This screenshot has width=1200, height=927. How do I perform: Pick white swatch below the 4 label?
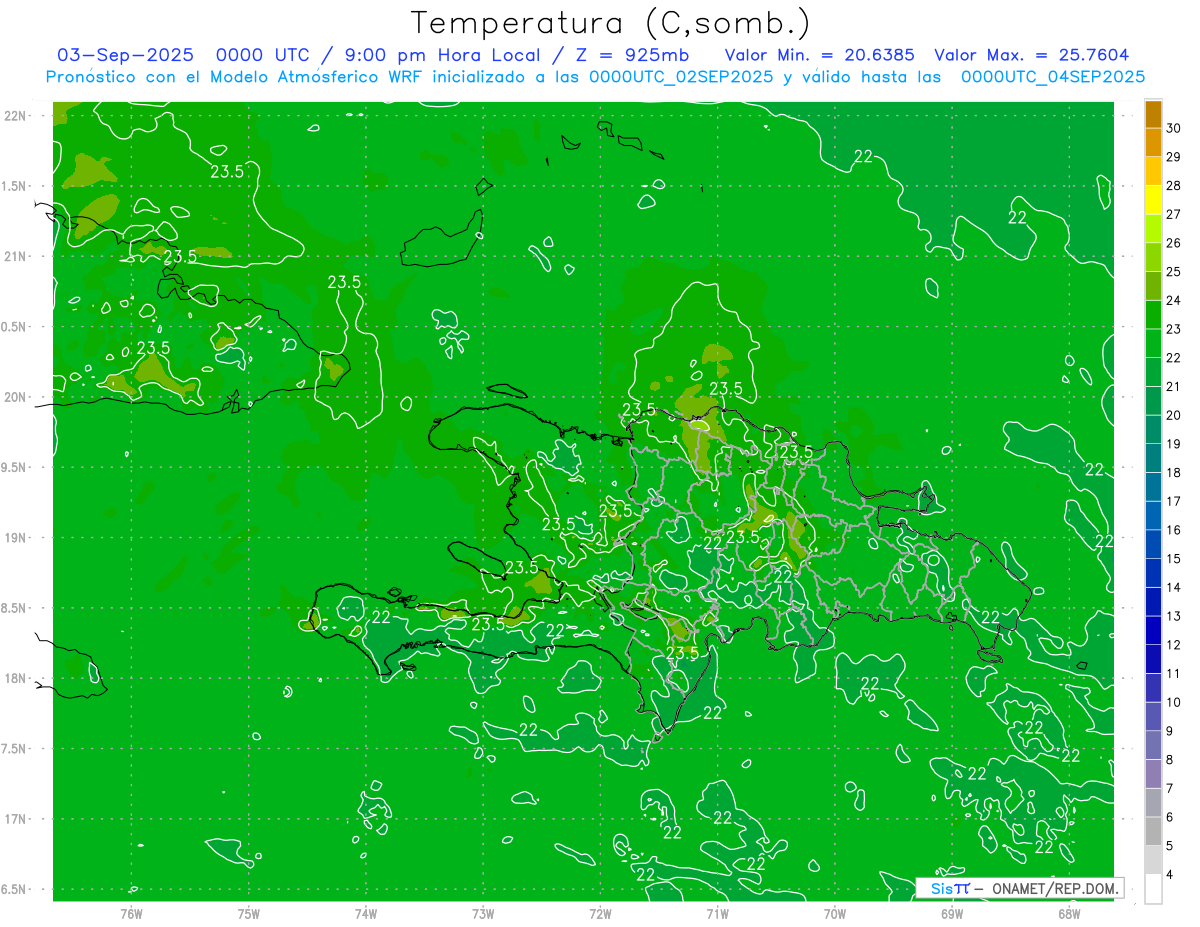pyautogui.click(x=1153, y=889)
